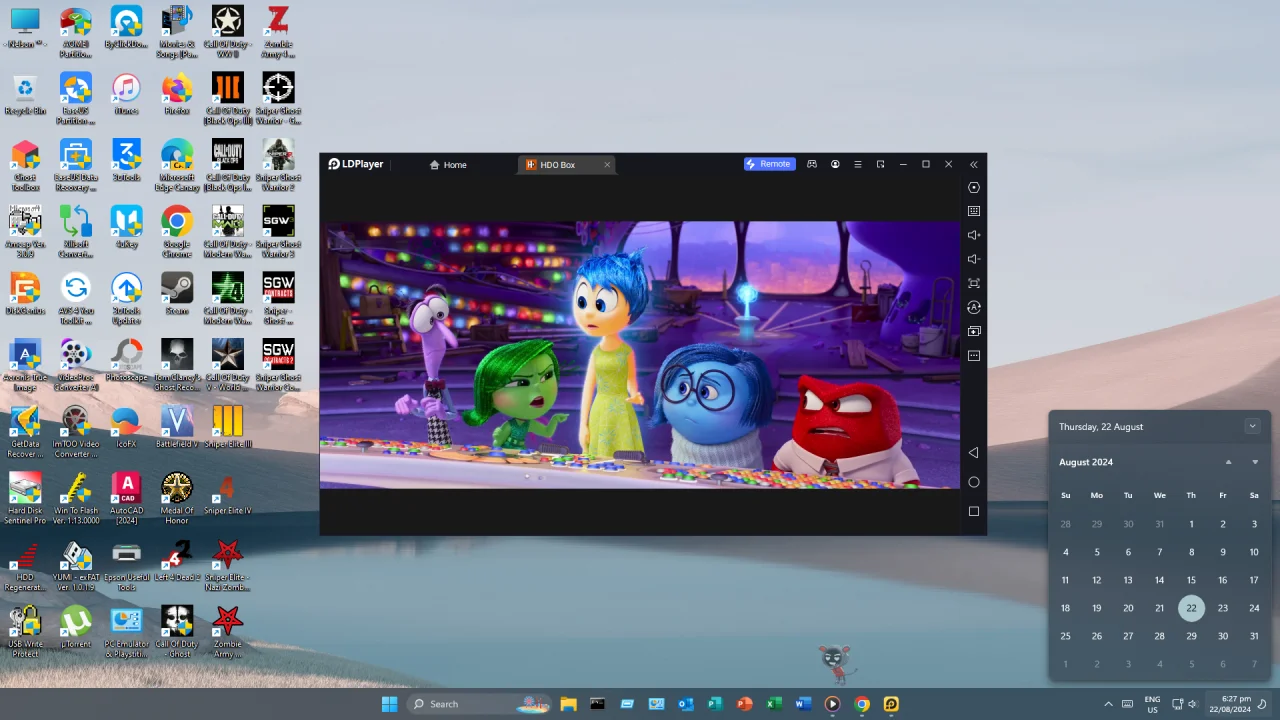Select the iTunes desktop shortcut

126,96
